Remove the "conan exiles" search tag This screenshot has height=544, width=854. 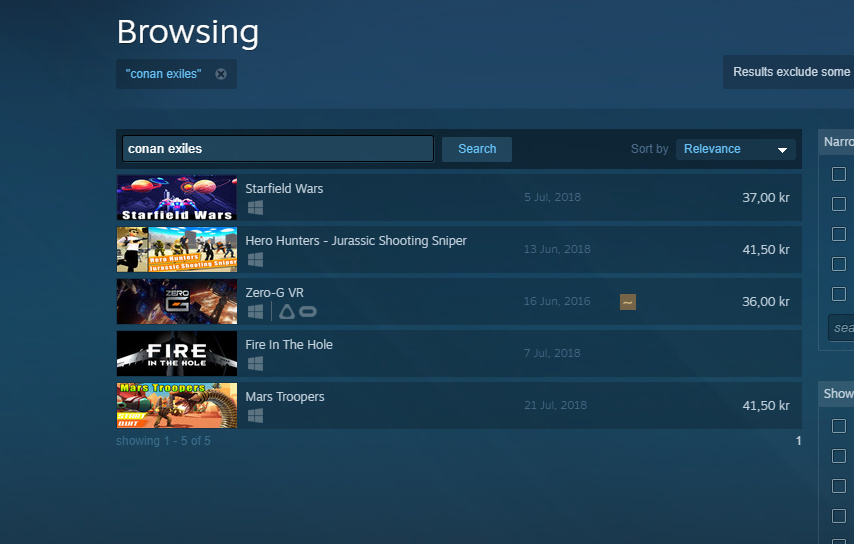[x=221, y=74]
